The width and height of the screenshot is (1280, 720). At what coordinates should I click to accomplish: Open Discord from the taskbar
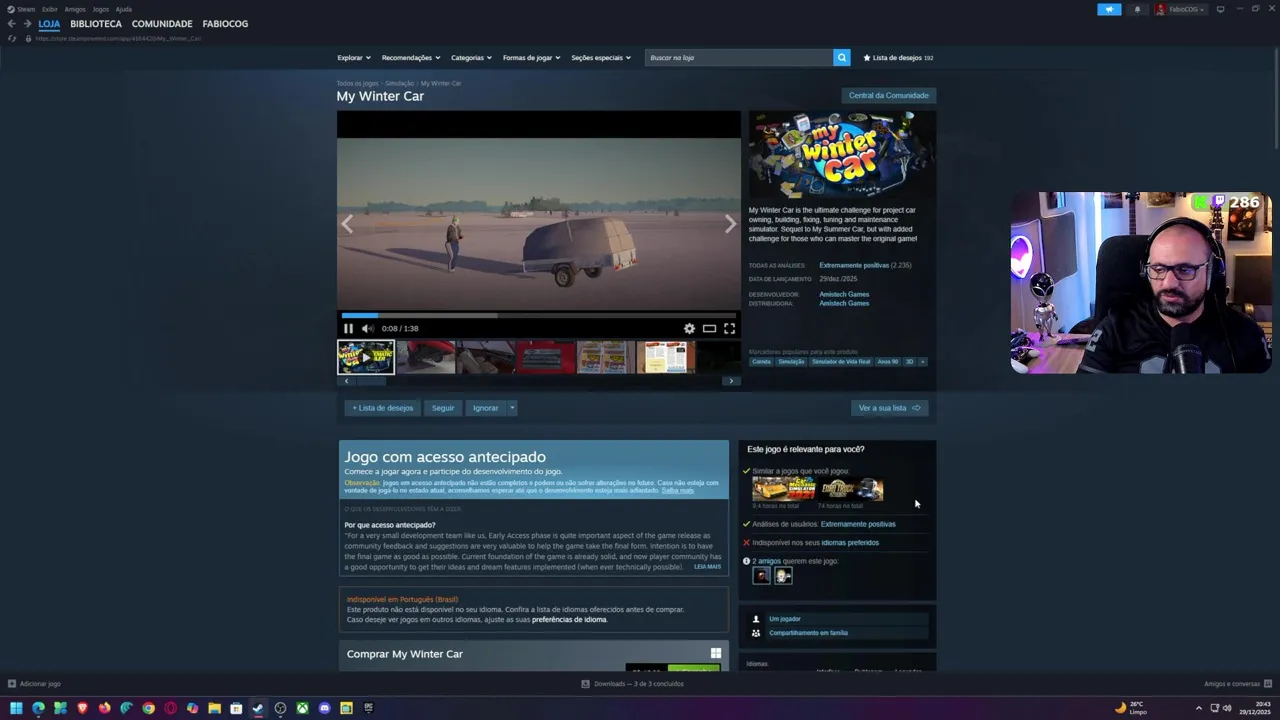click(x=324, y=708)
